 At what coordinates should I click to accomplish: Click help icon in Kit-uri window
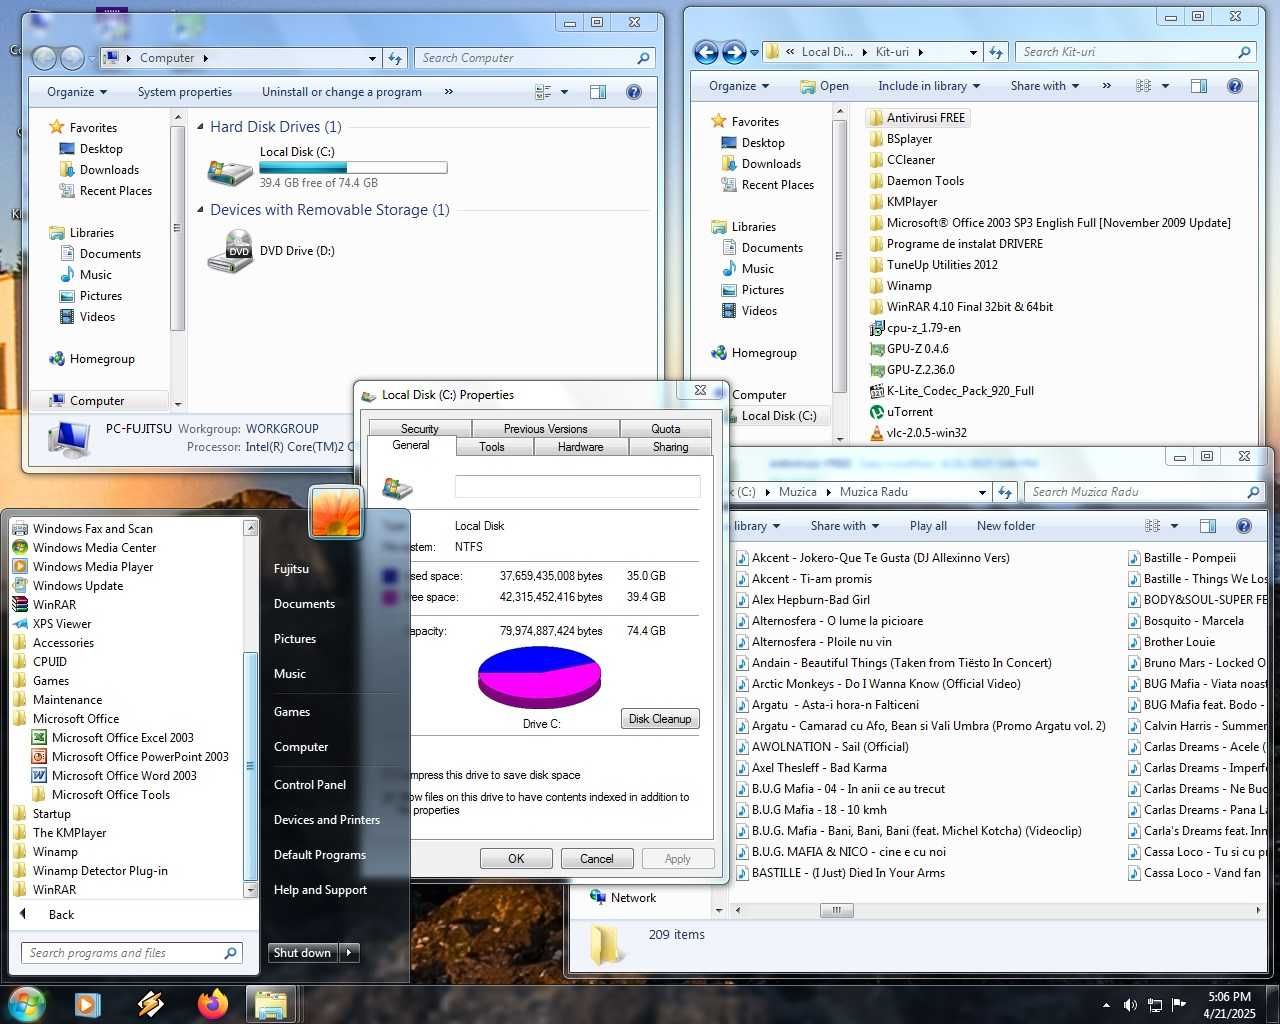(x=1235, y=86)
